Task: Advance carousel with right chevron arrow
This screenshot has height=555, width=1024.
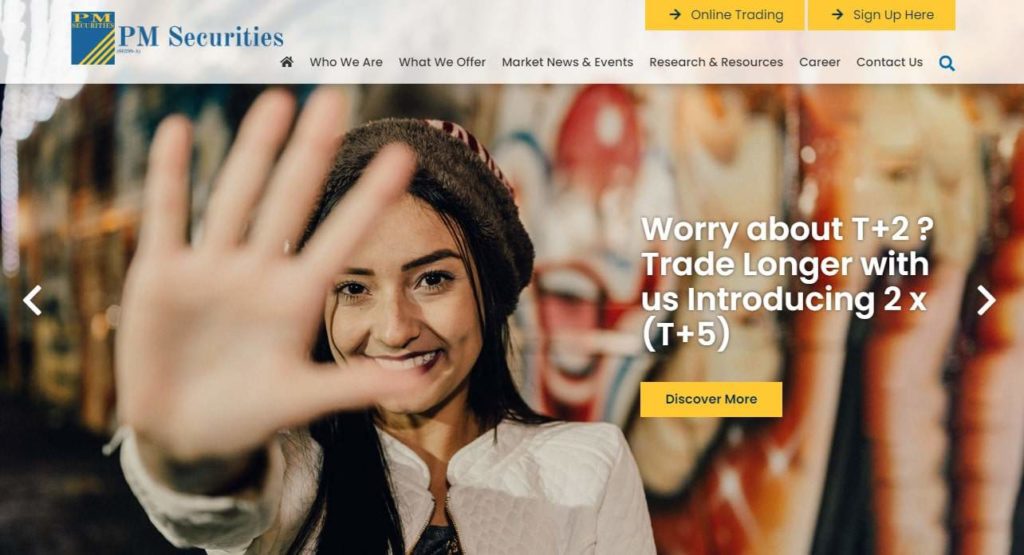Action: (x=986, y=300)
